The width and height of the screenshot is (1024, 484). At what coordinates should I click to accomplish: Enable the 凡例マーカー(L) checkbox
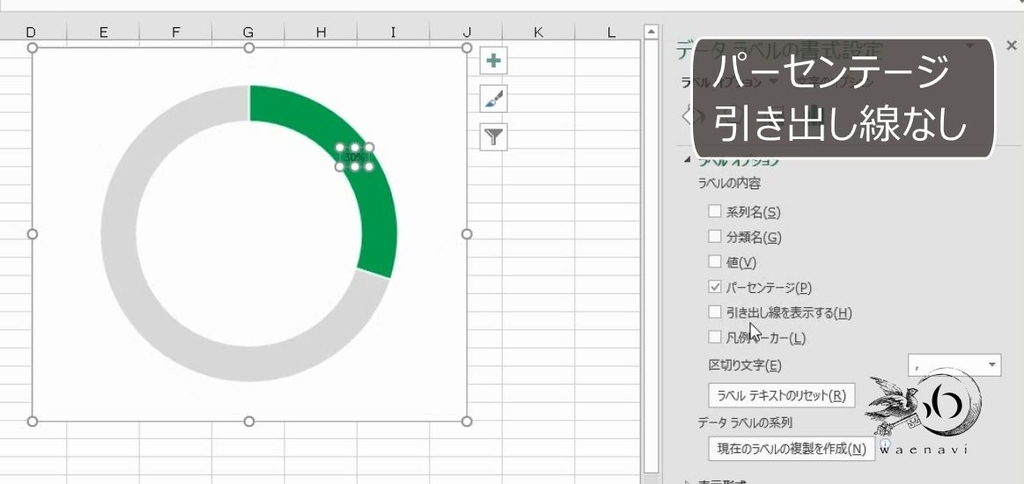714,338
